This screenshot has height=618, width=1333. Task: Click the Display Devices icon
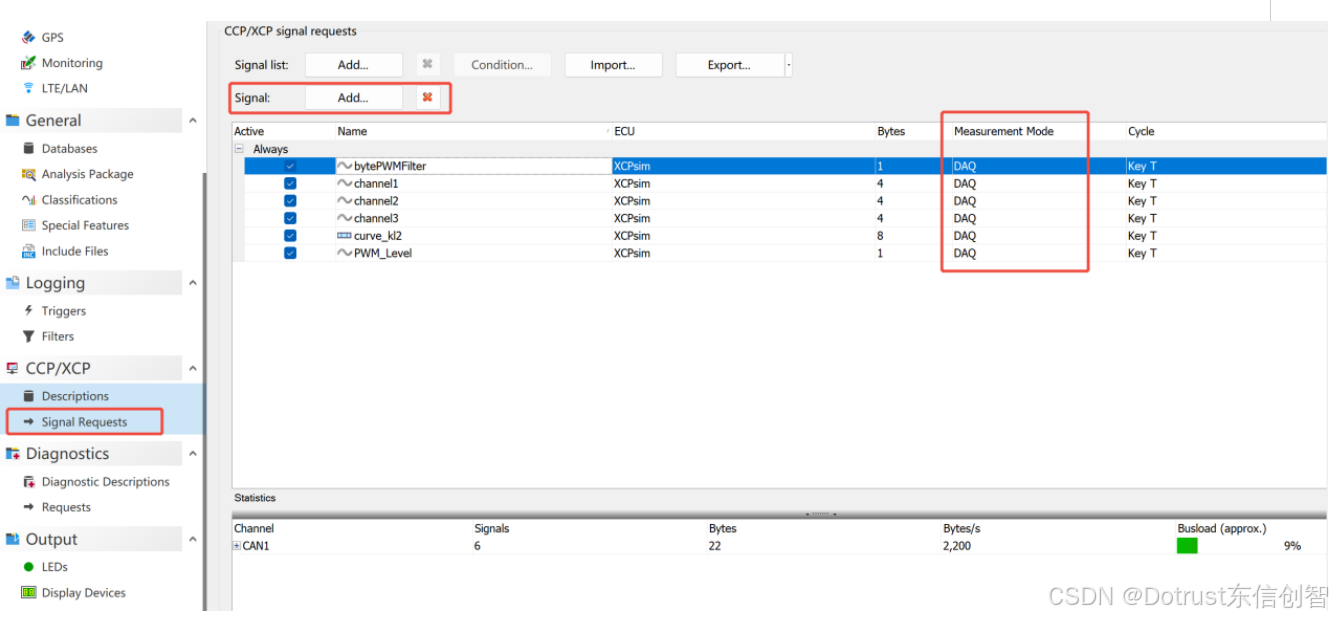click(28, 593)
